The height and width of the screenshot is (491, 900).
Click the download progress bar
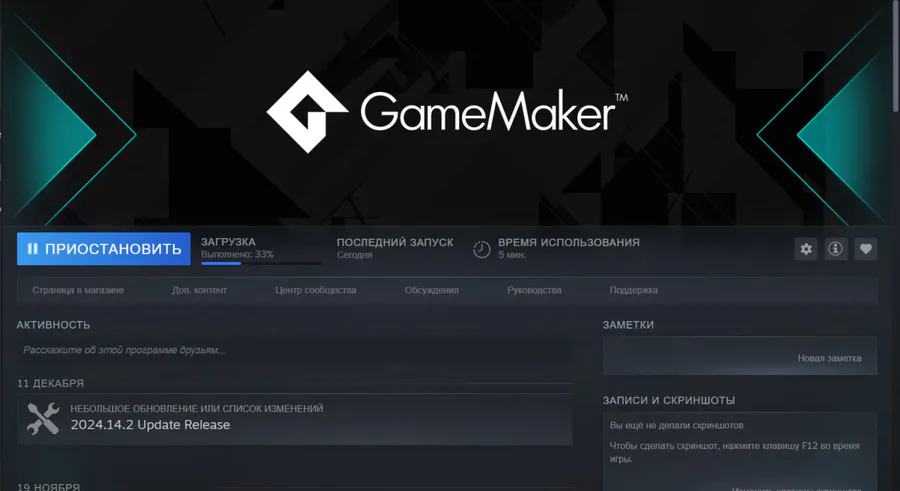coord(261,264)
